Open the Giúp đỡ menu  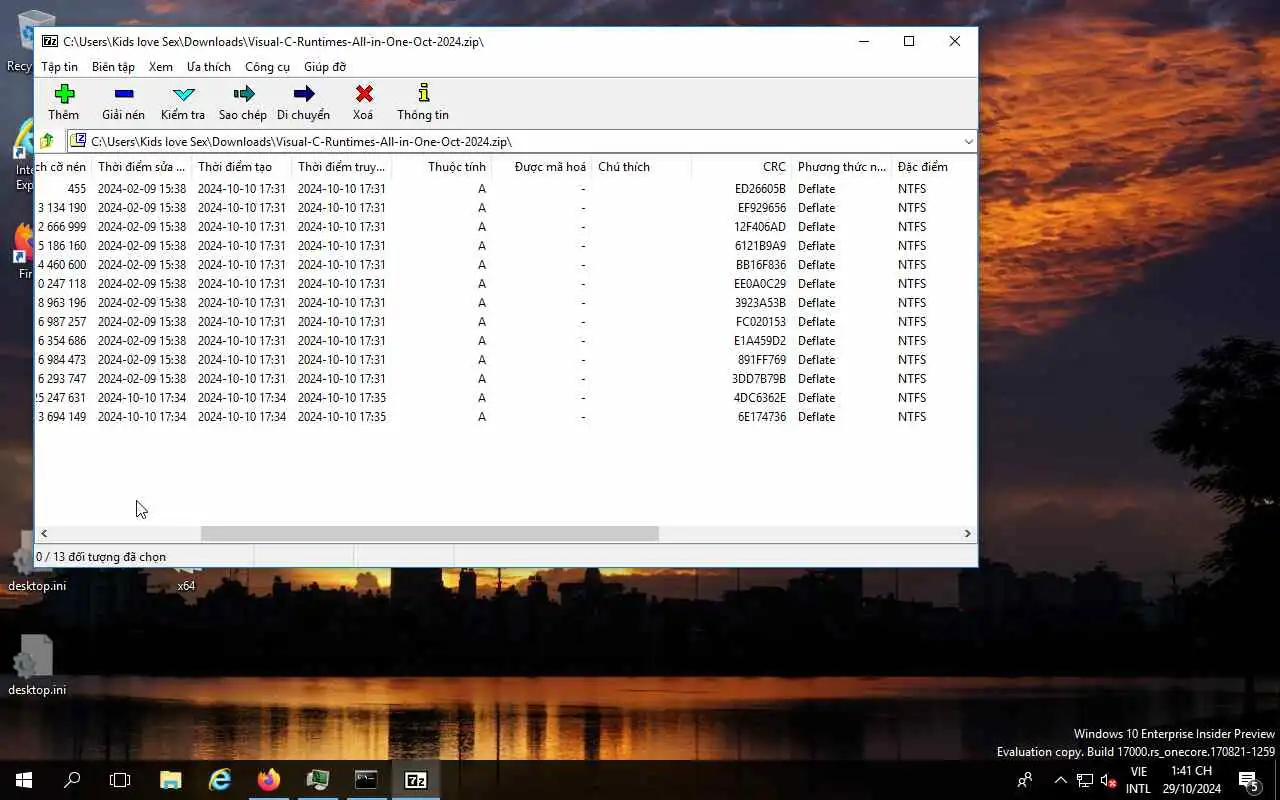[325, 67]
